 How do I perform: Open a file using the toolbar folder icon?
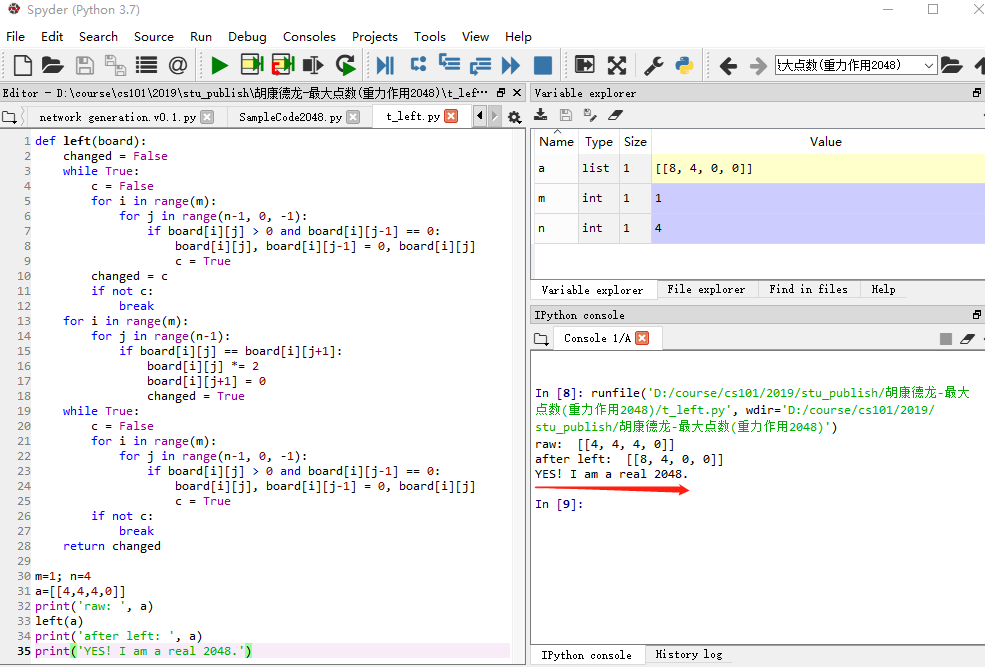pos(53,65)
